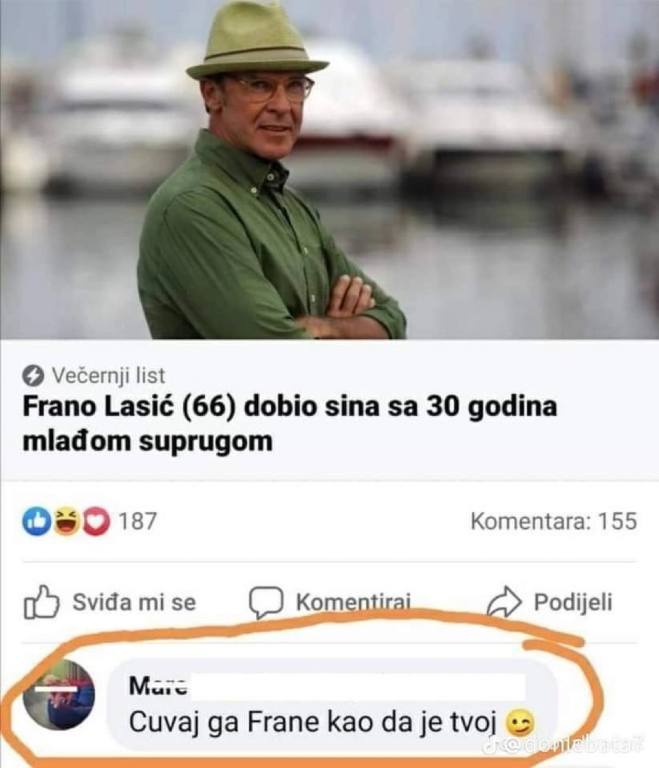Open the Frano Lasić article headline
Screen dimensions: 659x768
click(290, 424)
